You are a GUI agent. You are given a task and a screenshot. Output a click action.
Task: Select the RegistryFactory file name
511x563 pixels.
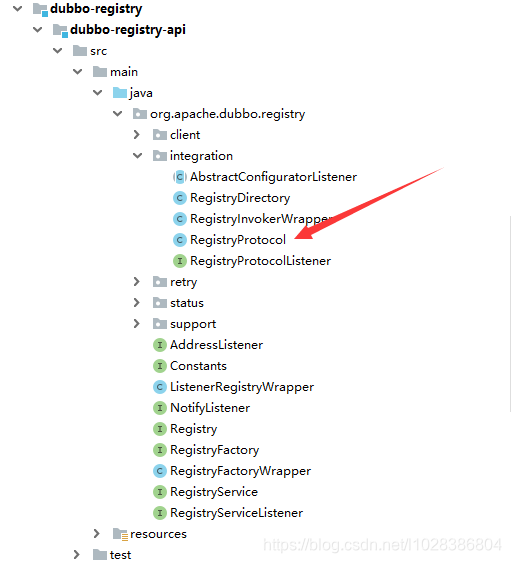pos(215,450)
